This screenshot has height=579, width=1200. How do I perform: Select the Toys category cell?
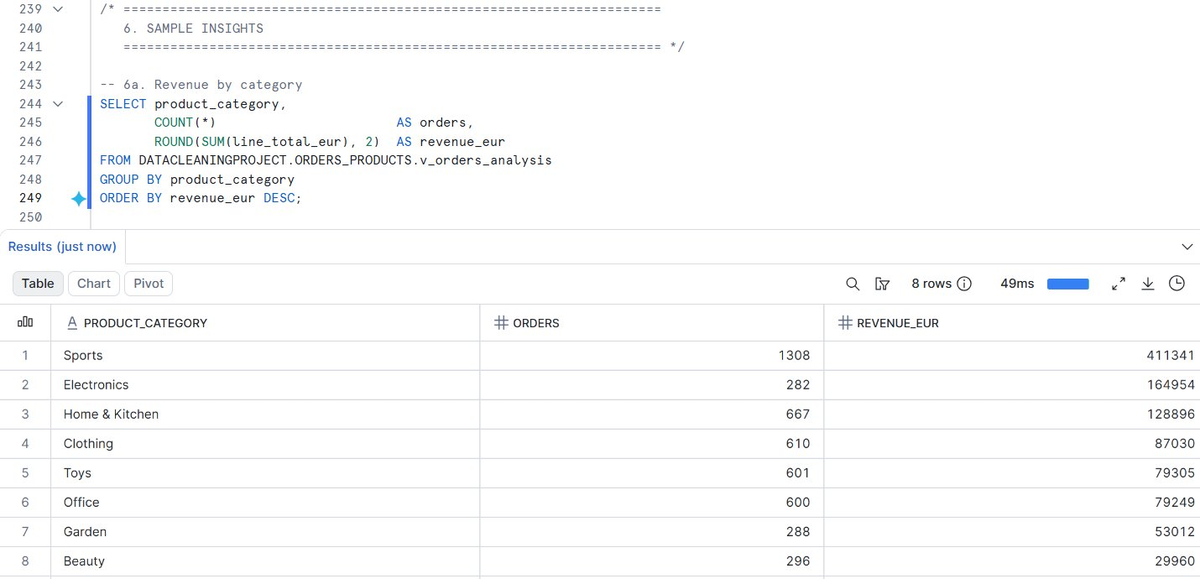[264, 473]
